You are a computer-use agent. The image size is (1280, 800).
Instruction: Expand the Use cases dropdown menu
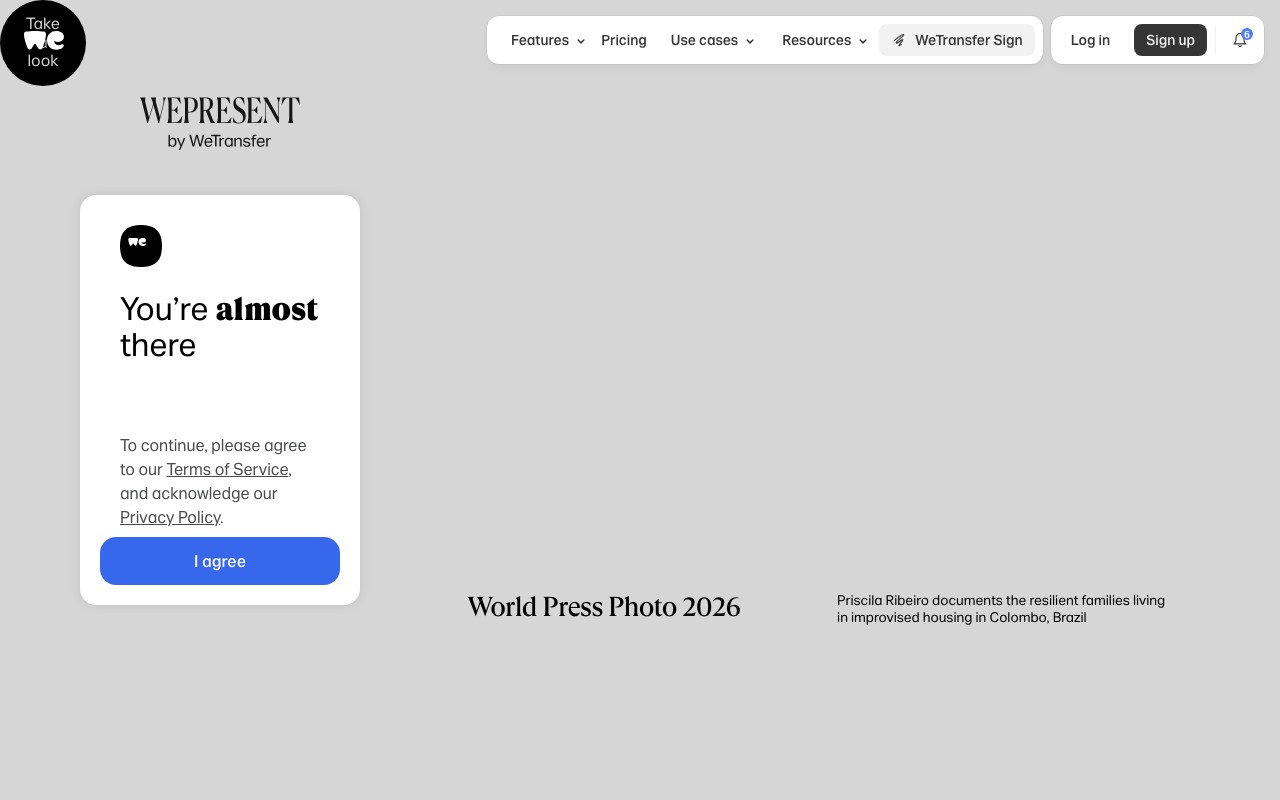coord(713,40)
